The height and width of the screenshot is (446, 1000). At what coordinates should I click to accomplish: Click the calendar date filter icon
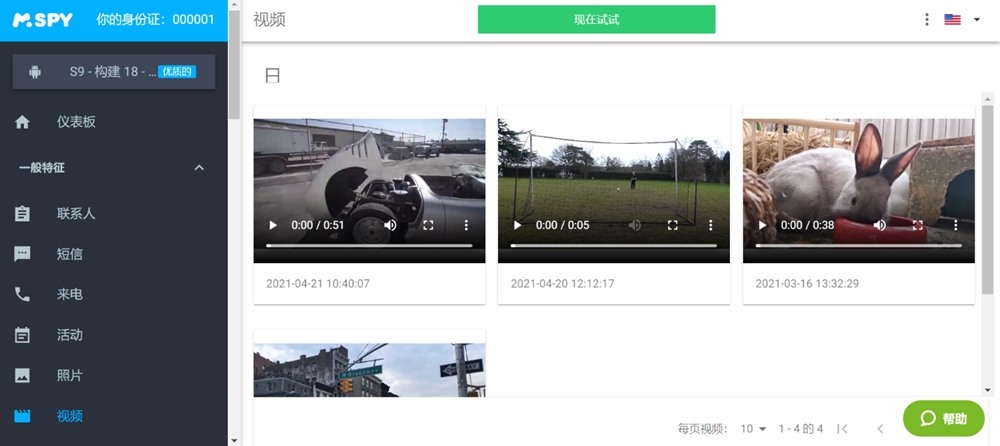tap(272, 76)
